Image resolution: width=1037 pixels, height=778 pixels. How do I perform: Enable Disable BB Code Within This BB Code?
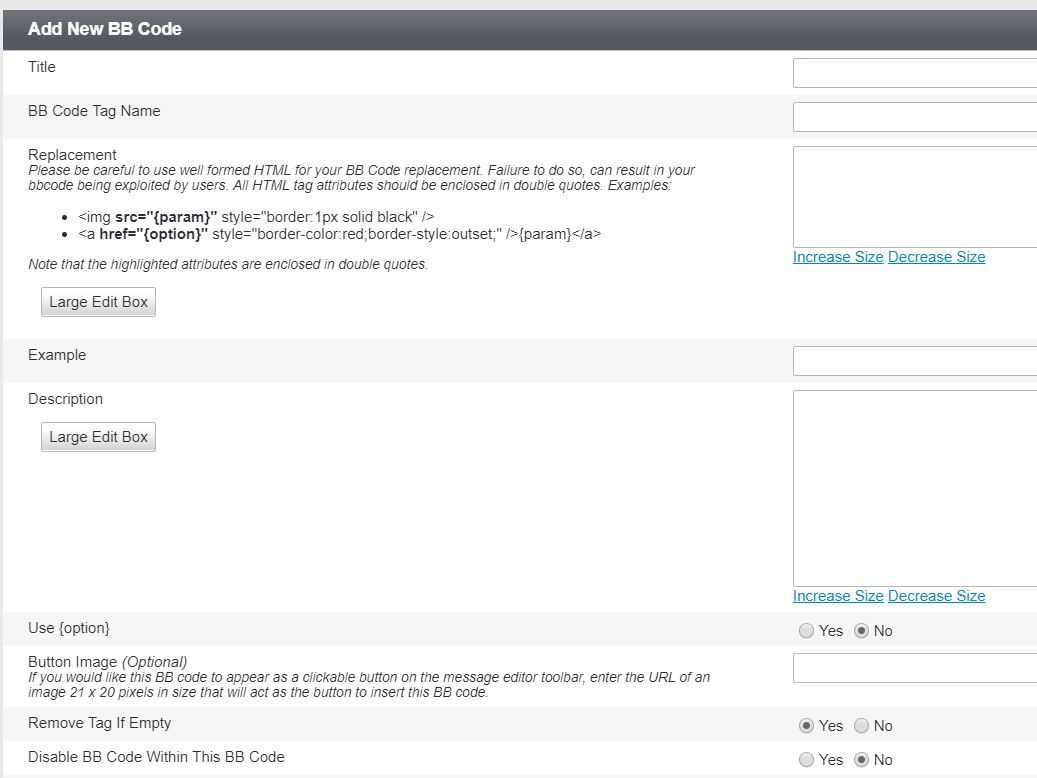coord(806,760)
